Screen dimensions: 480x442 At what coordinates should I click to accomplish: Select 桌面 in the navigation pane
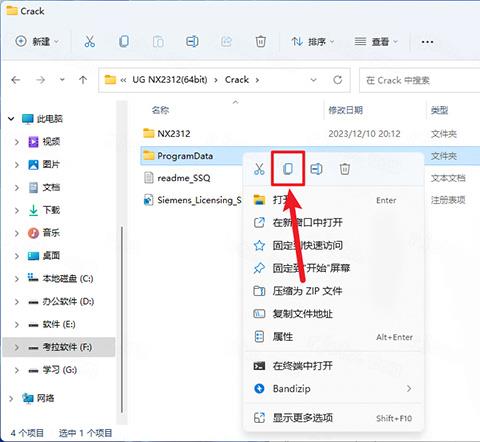point(59,256)
